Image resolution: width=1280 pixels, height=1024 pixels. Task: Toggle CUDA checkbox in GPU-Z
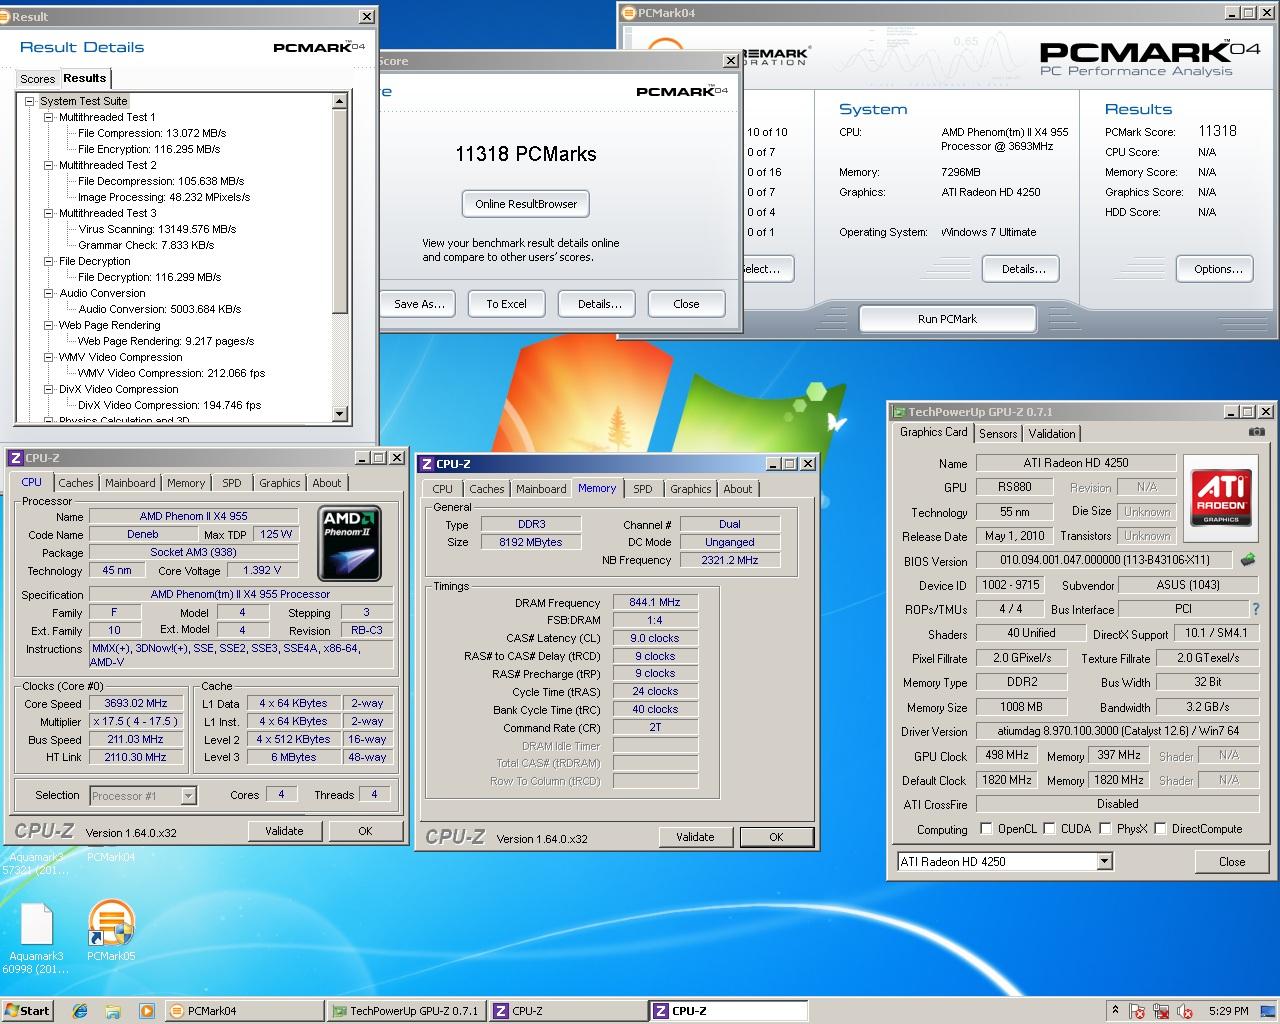(x=1049, y=829)
